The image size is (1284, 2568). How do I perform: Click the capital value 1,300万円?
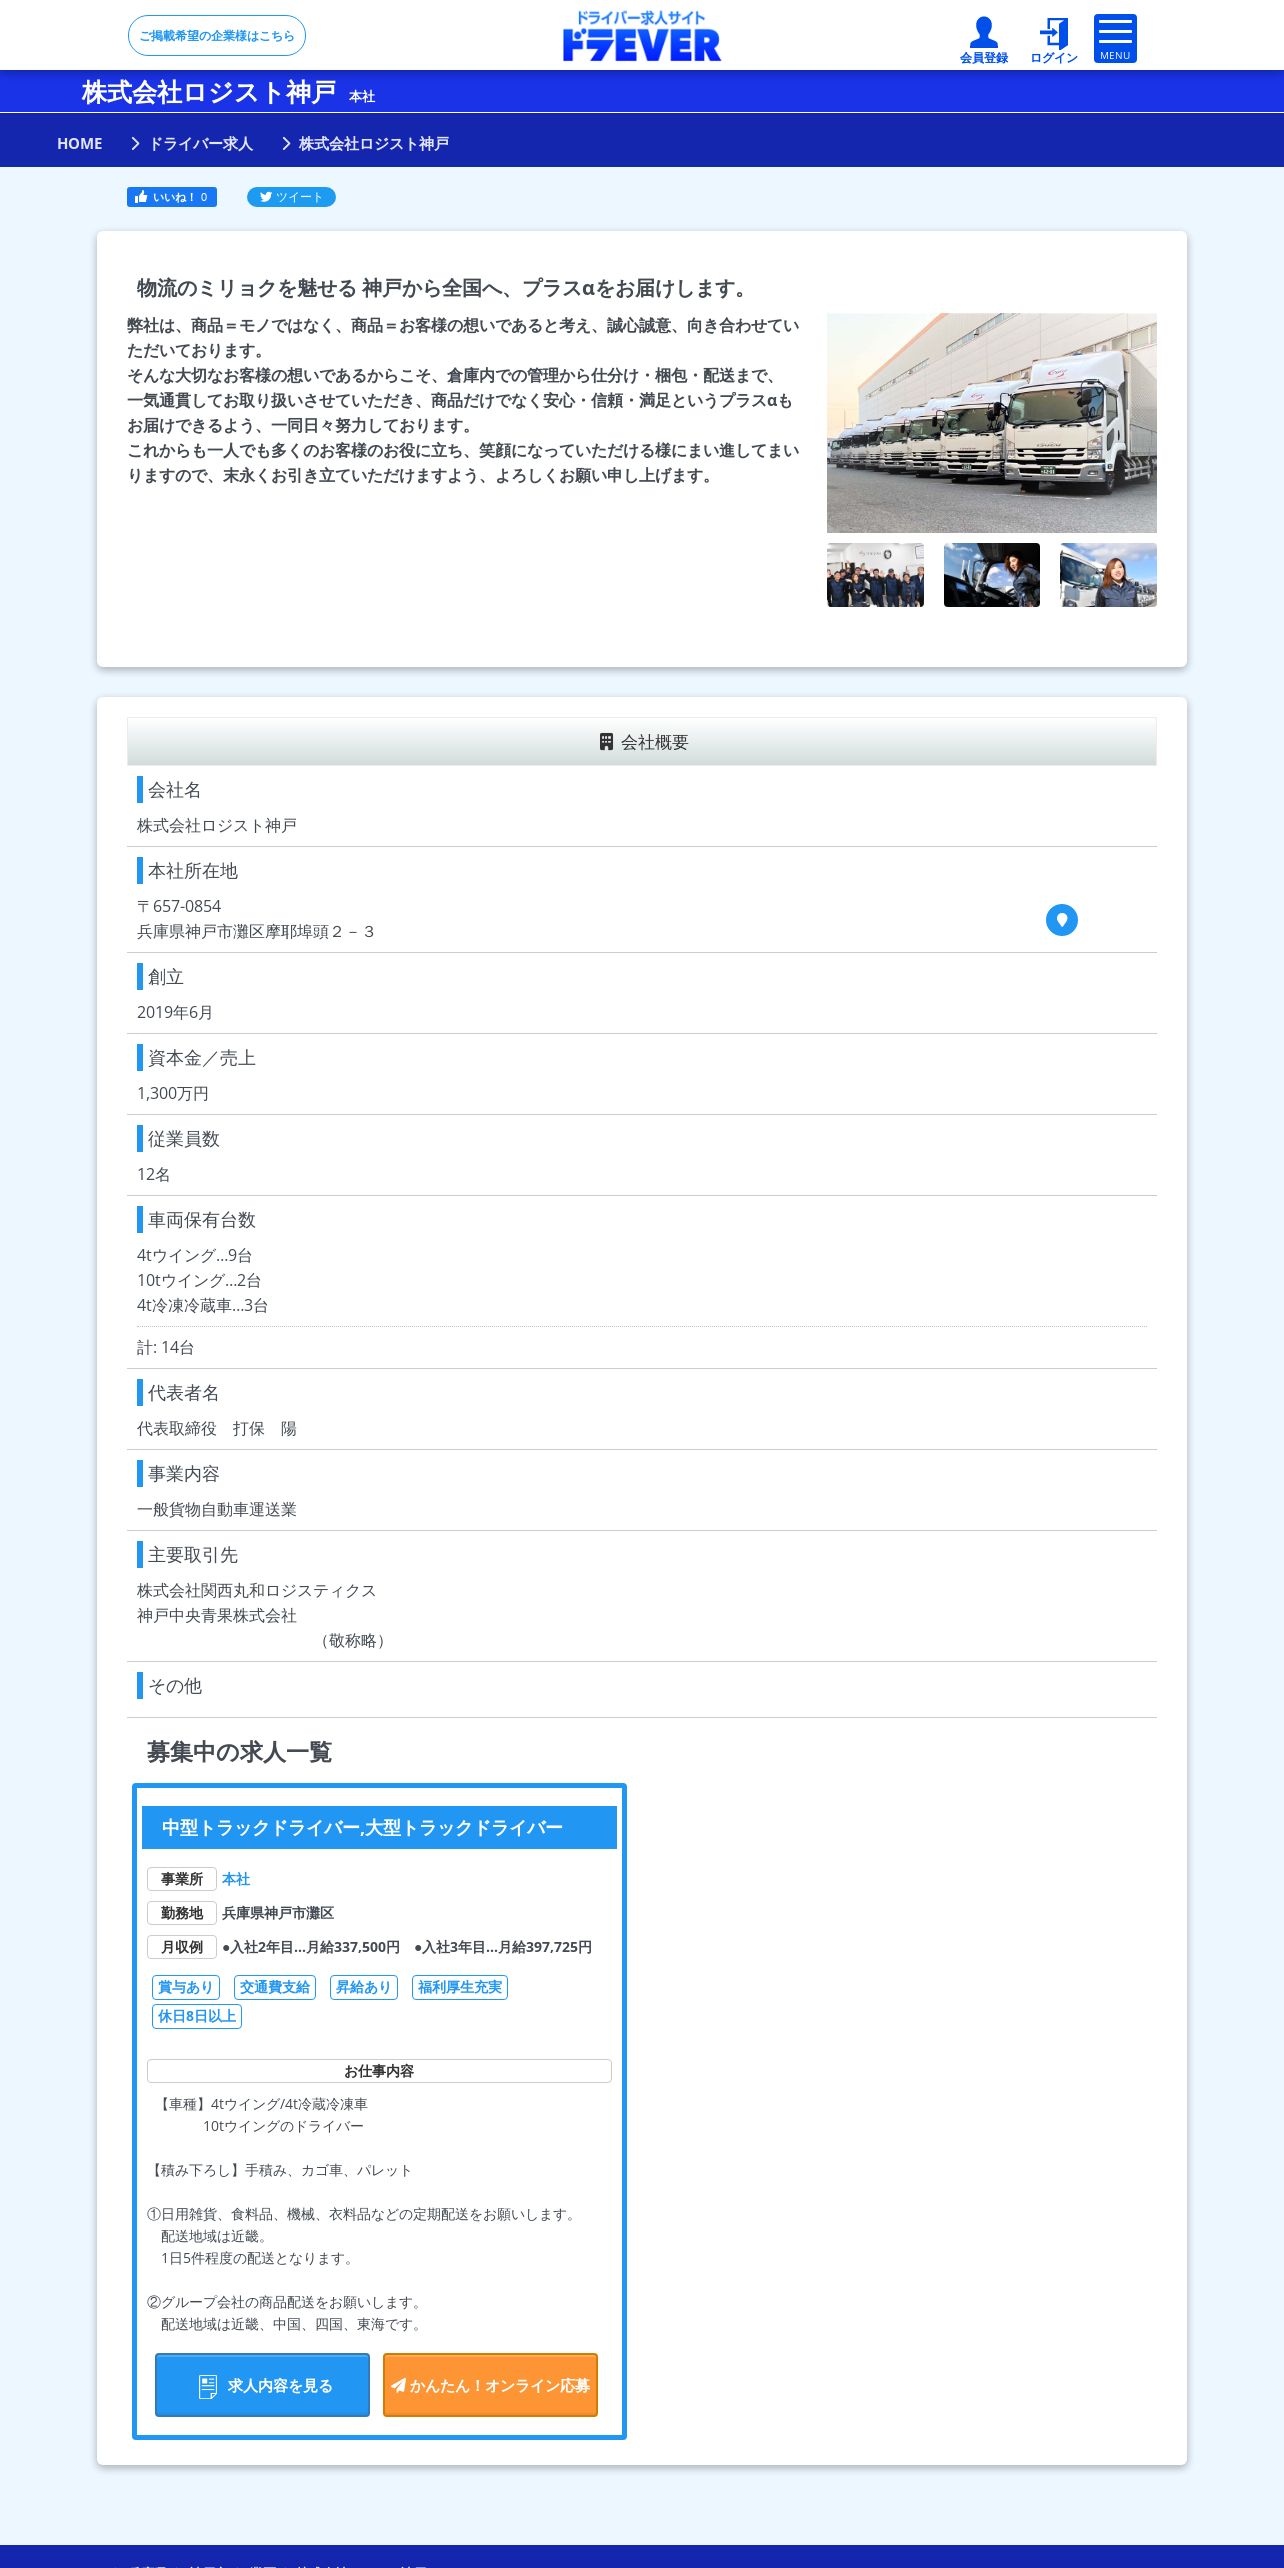pos(173,1093)
